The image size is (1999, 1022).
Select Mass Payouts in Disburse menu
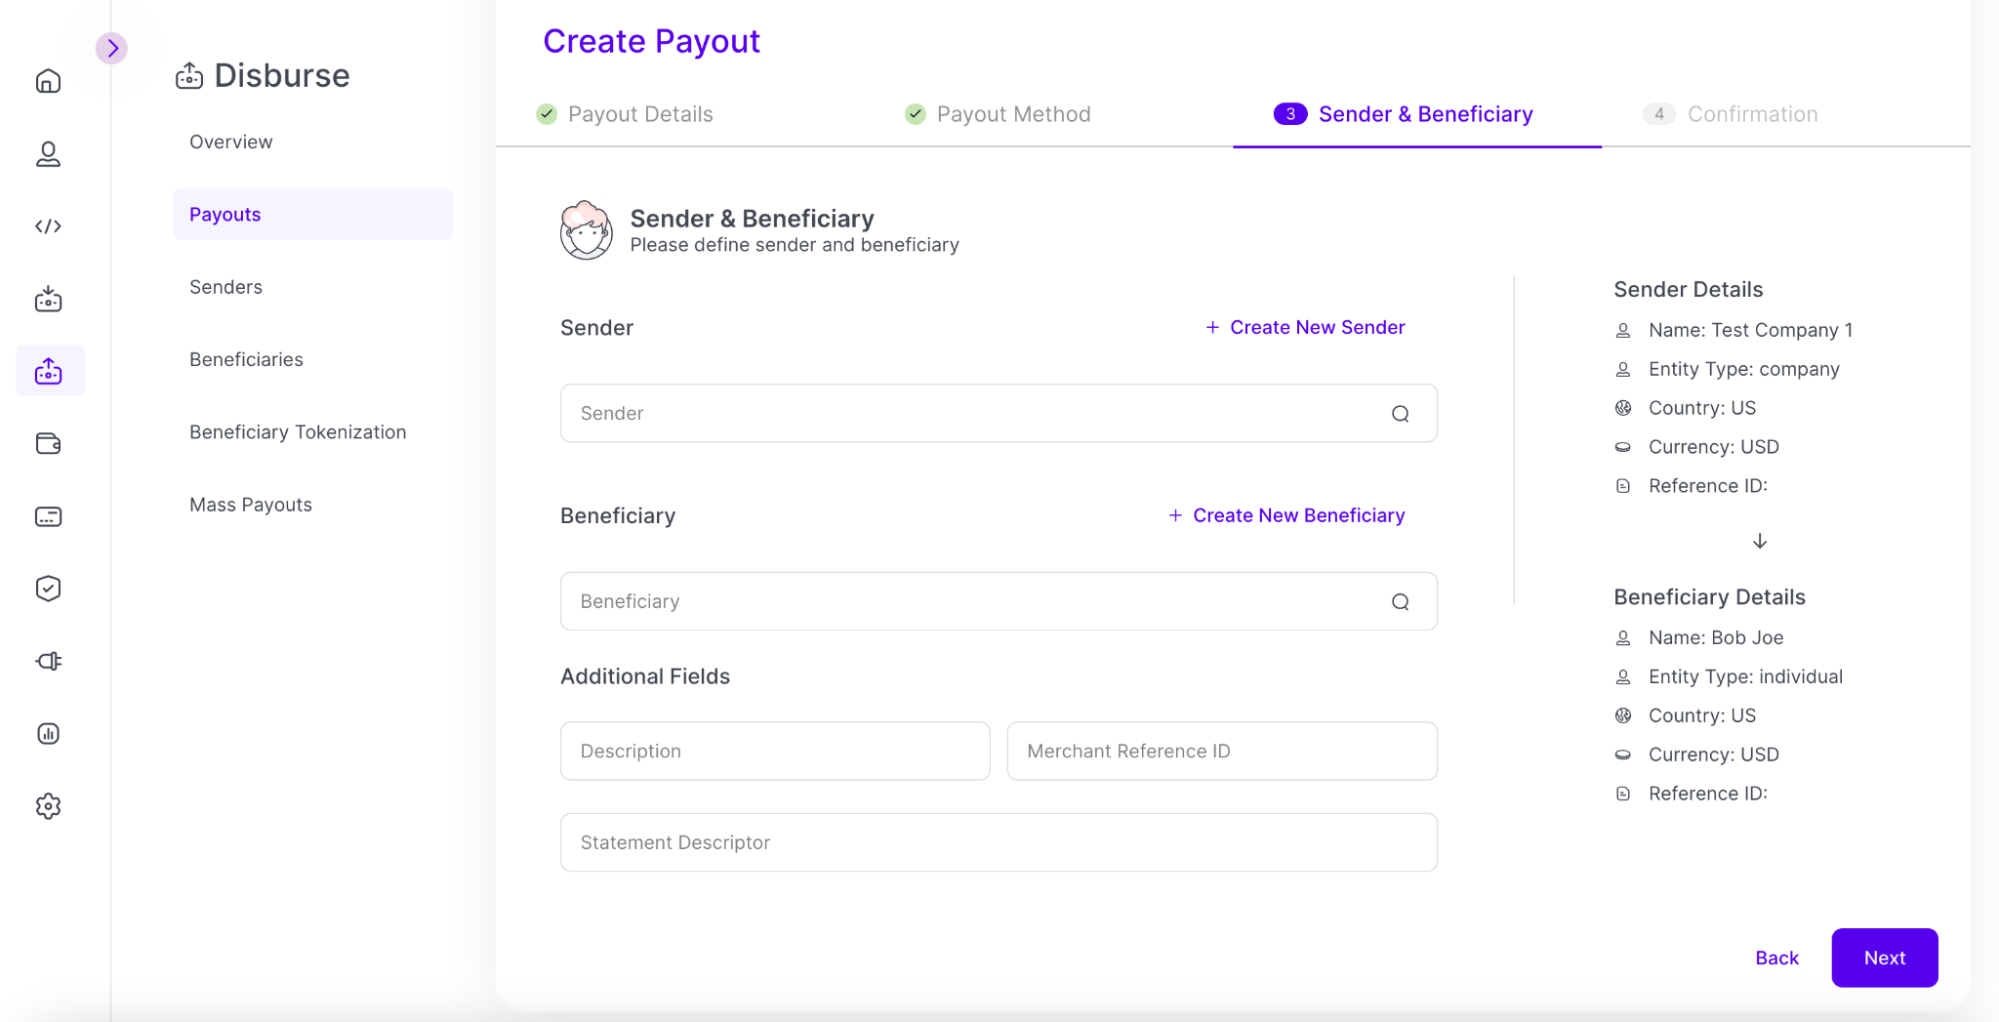click(251, 505)
